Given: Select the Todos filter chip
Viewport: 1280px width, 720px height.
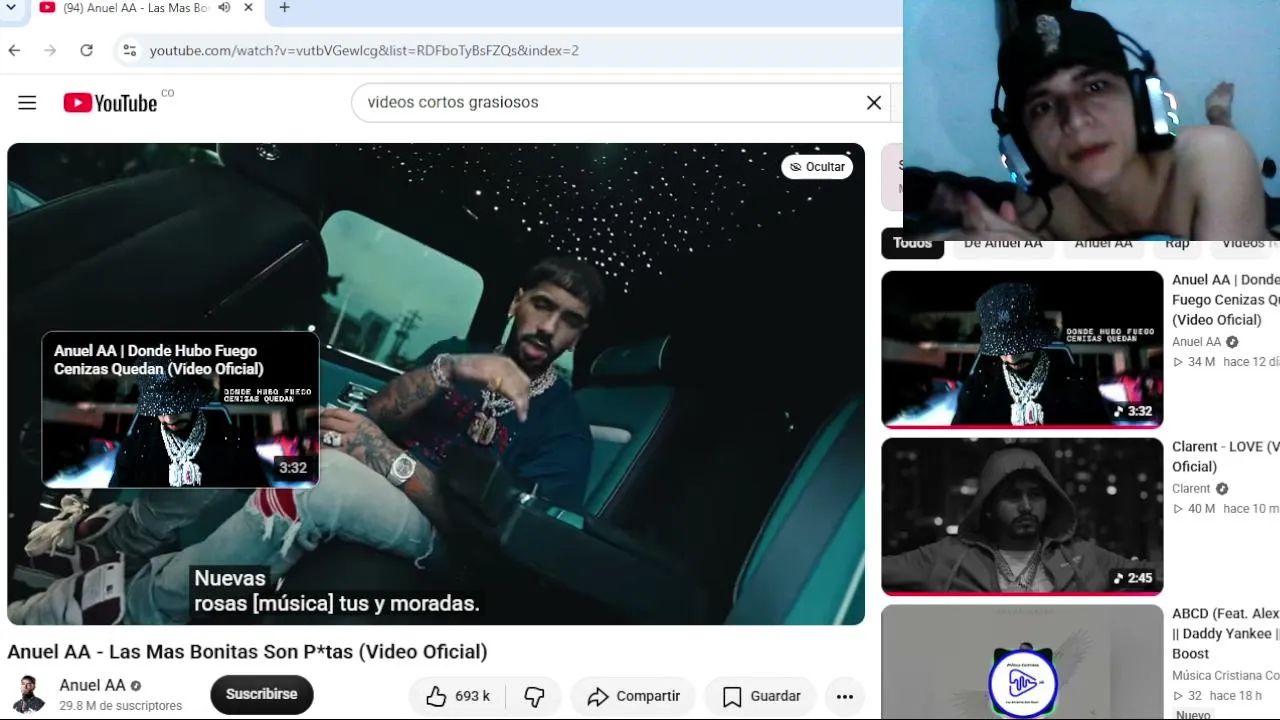Looking at the screenshot, I should point(912,244).
